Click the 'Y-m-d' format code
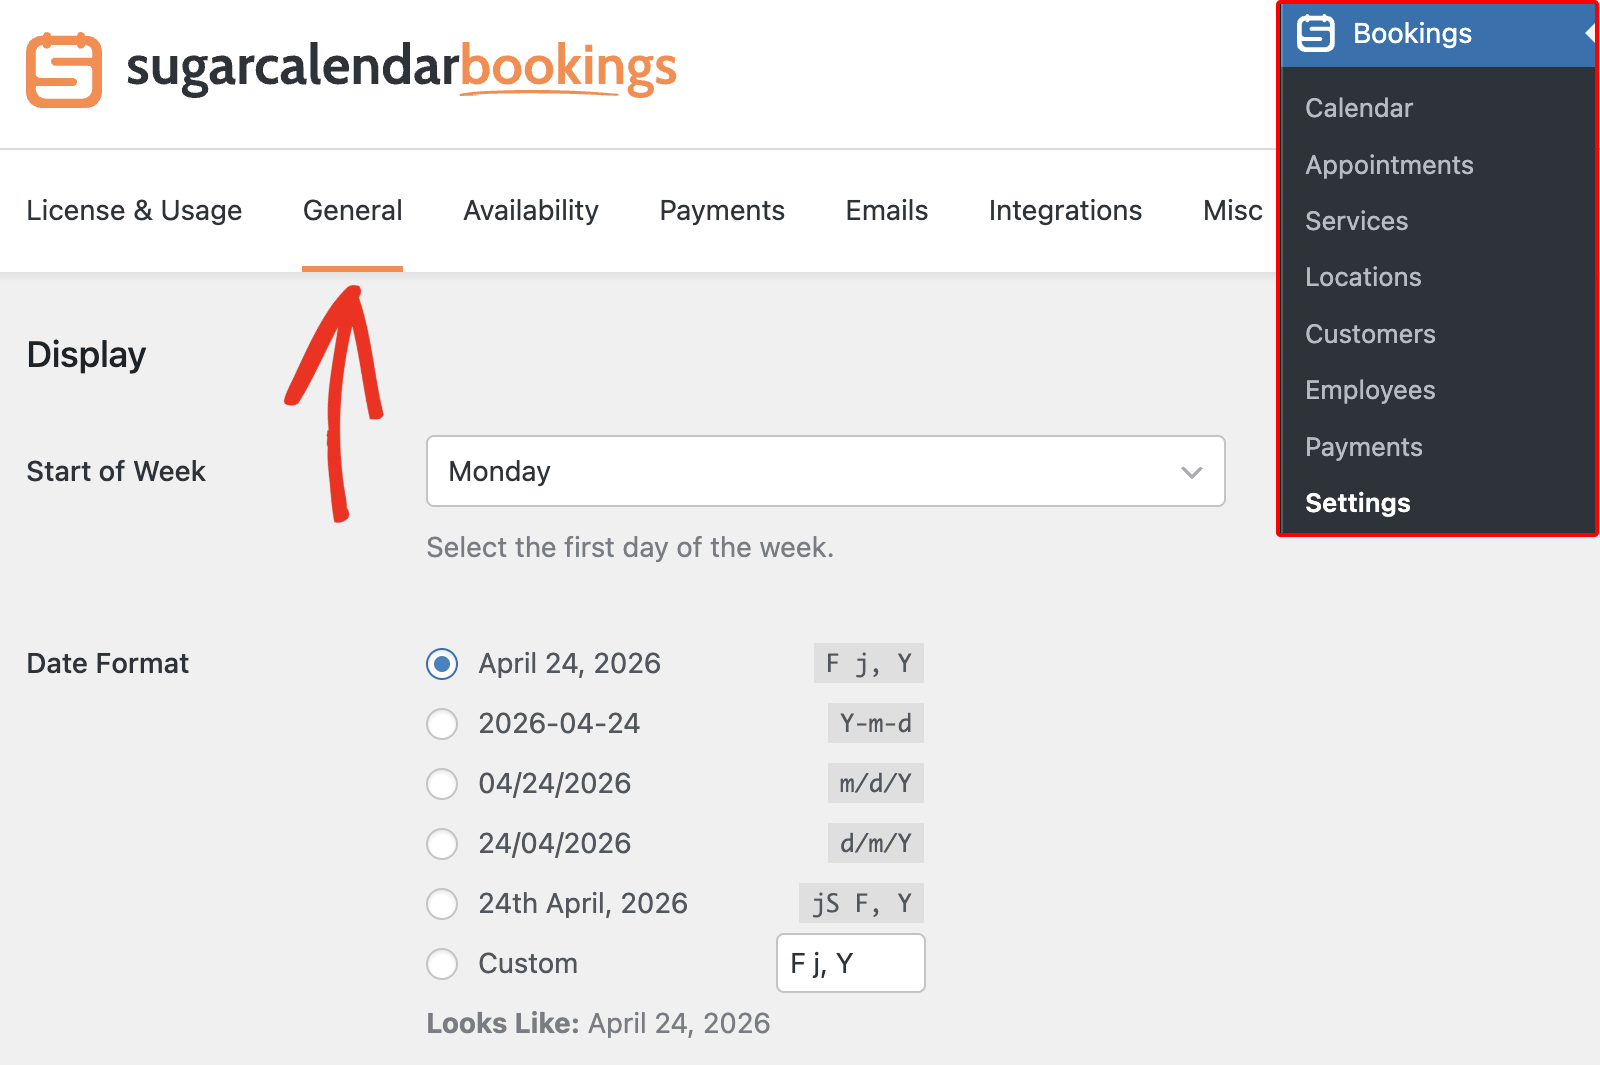 click(x=876, y=723)
